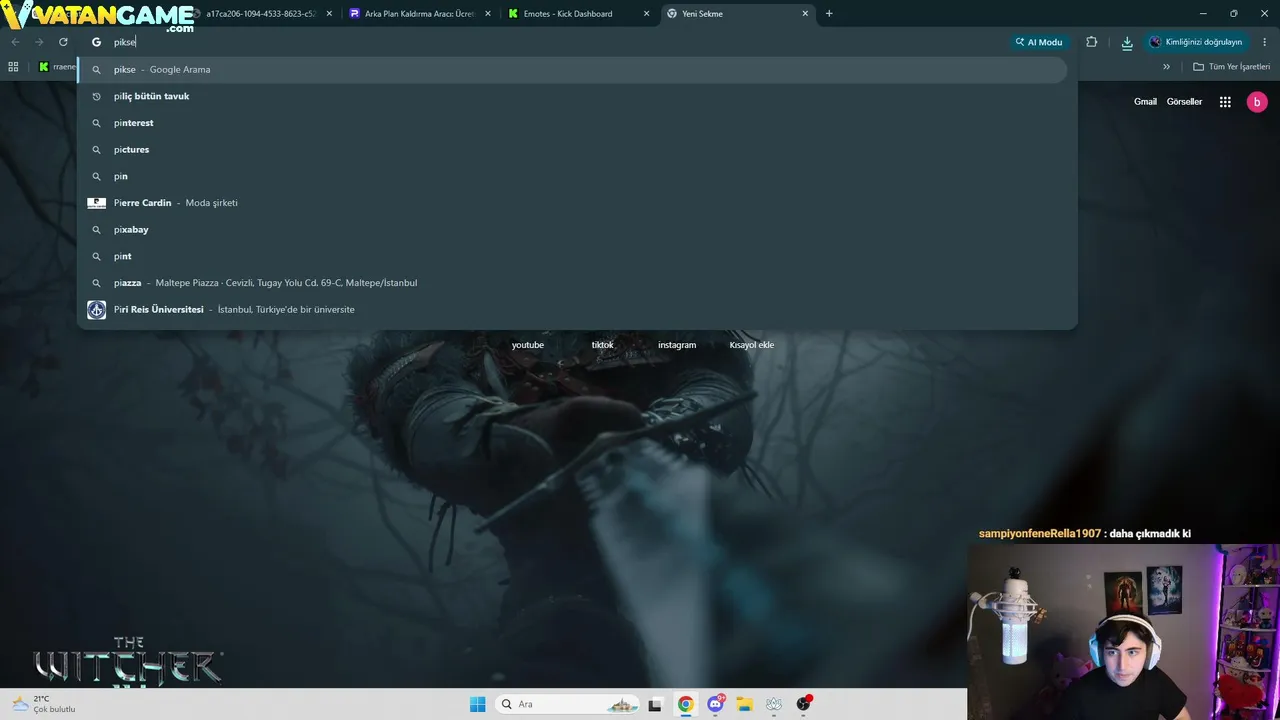Open the Görseller link
1280x720 pixels.
click(1184, 102)
